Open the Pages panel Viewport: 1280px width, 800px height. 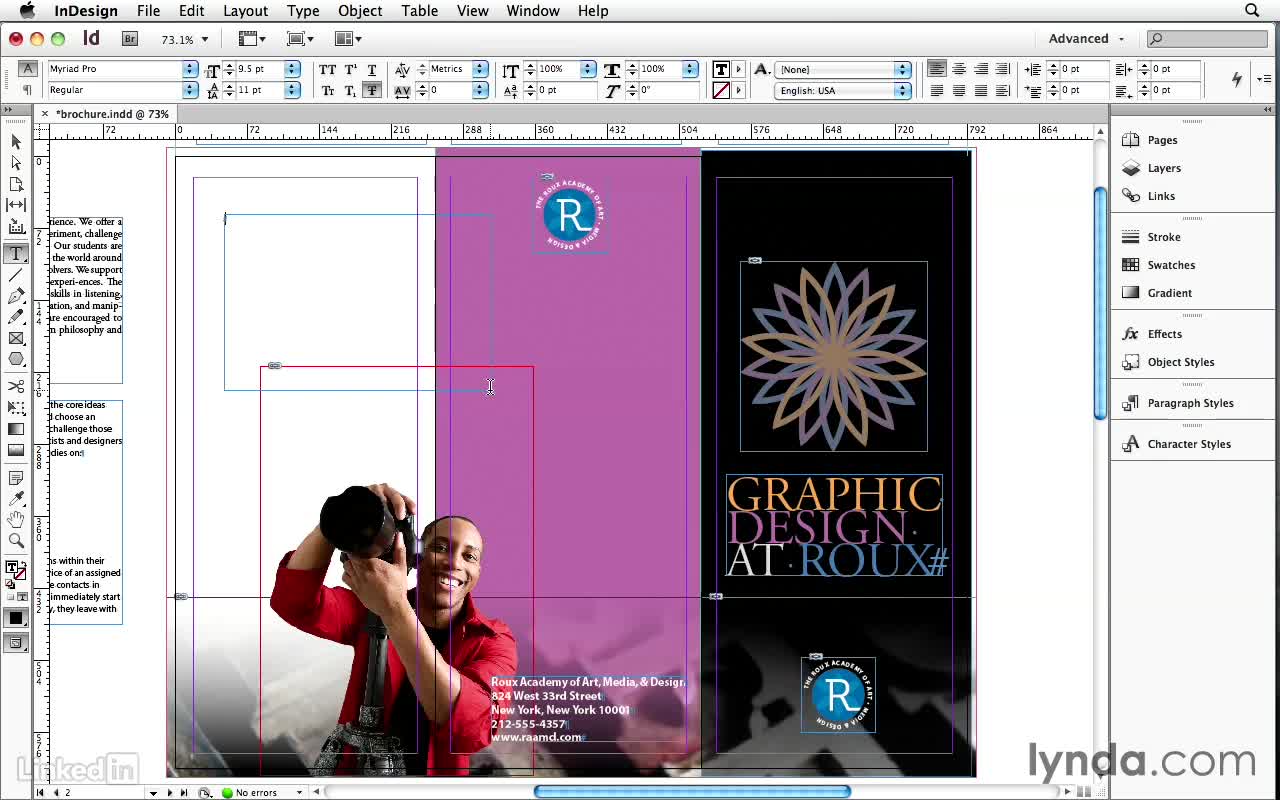coord(1162,140)
